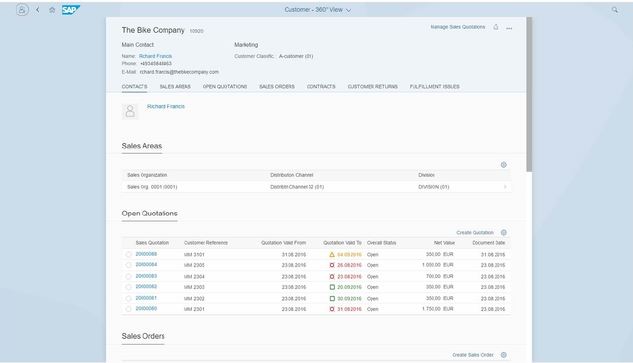Click the Distribution Channel 02 (01) cell

(297, 187)
